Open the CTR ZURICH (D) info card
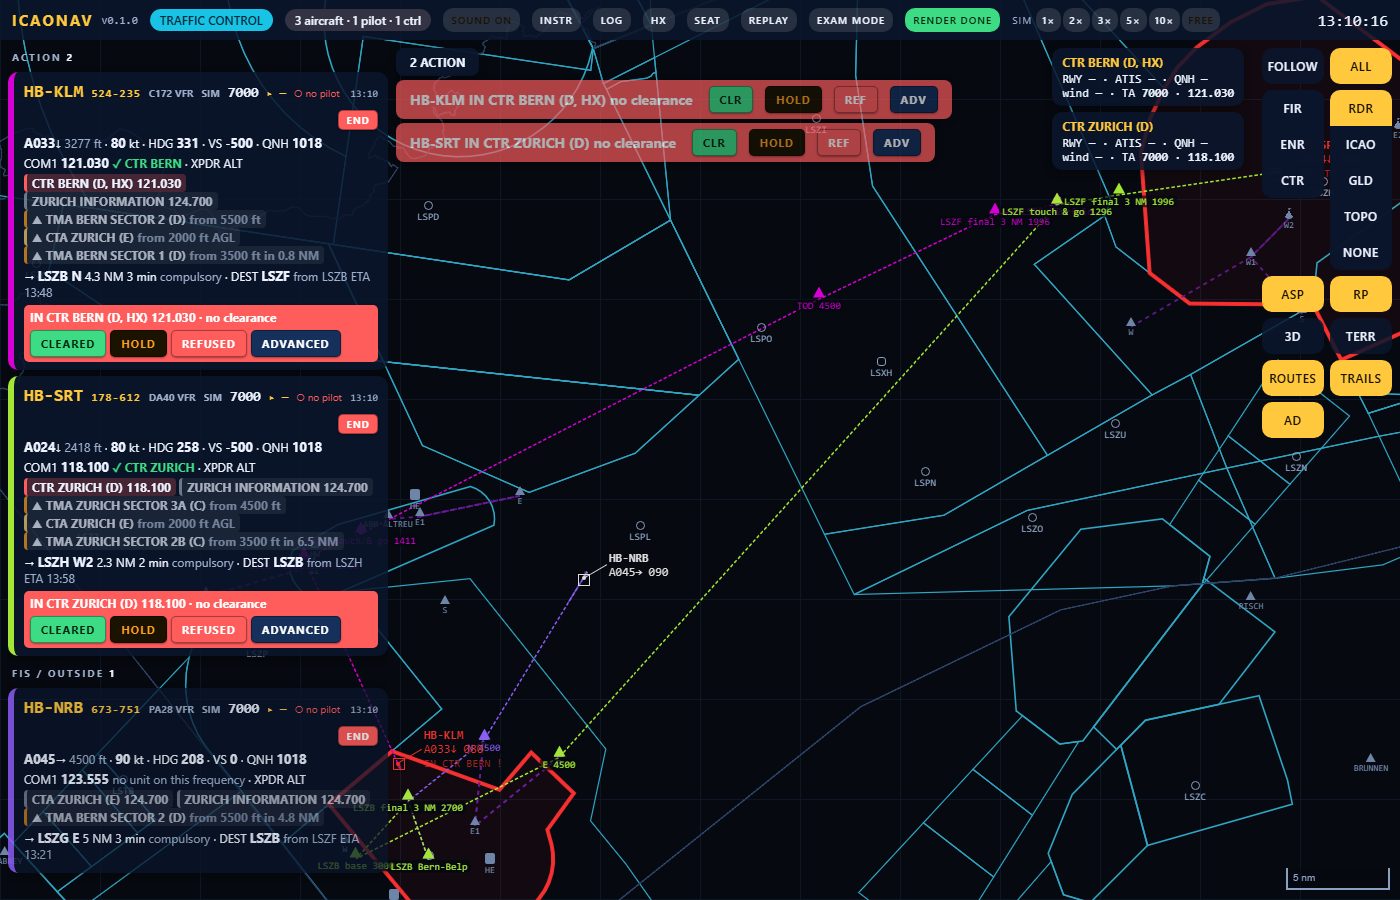Viewport: 1400px width, 900px height. pyautogui.click(x=1148, y=141)
